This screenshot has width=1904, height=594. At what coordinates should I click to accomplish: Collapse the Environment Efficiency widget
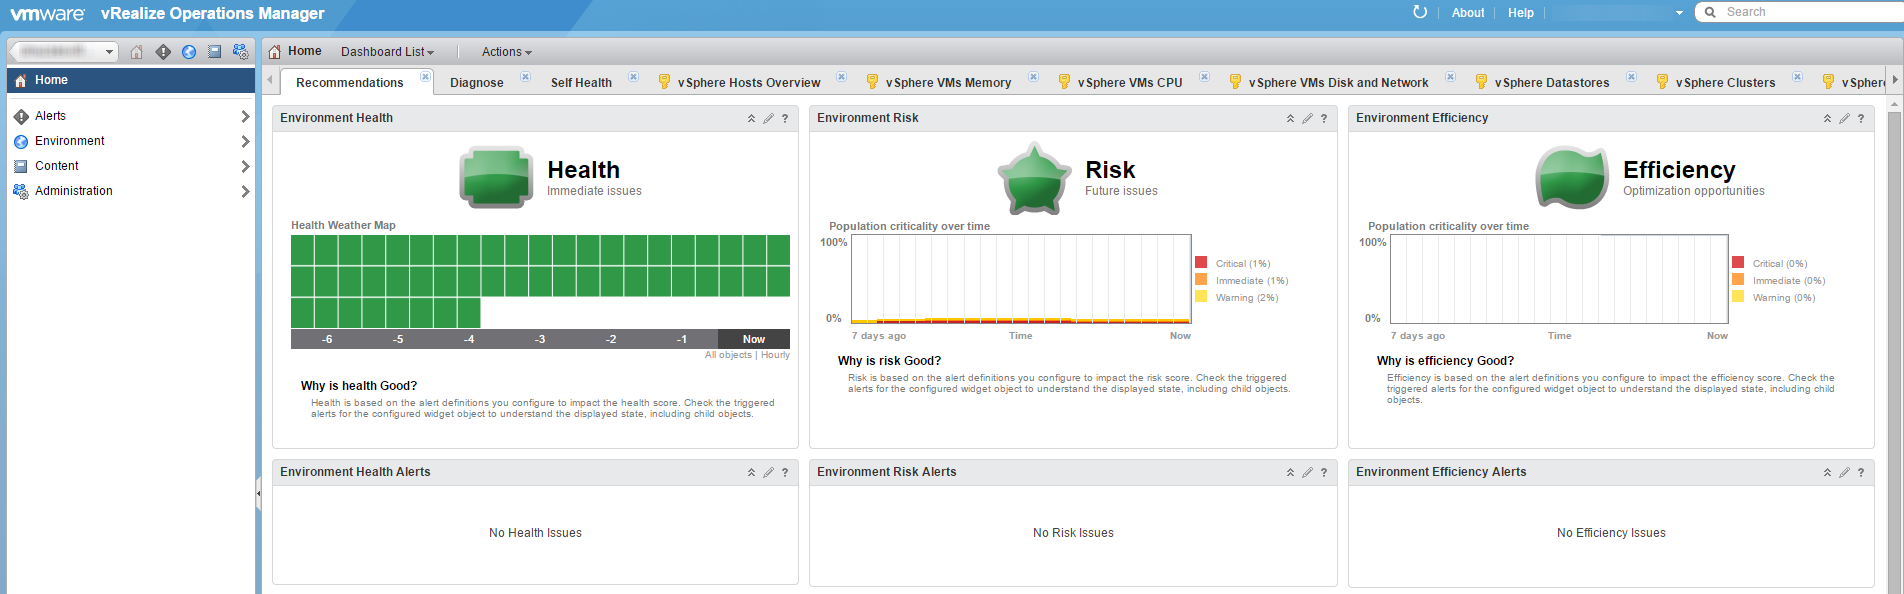(1827, 119)
